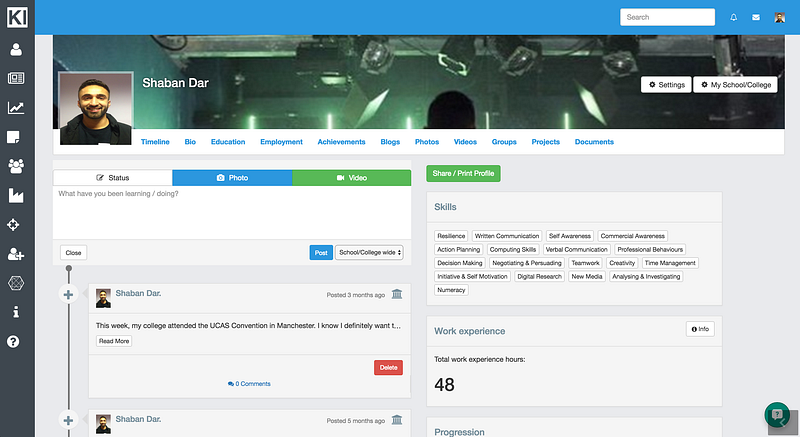Open the help question mark icon in sidebar
800x437 pixels.
(x=13, y=342)
